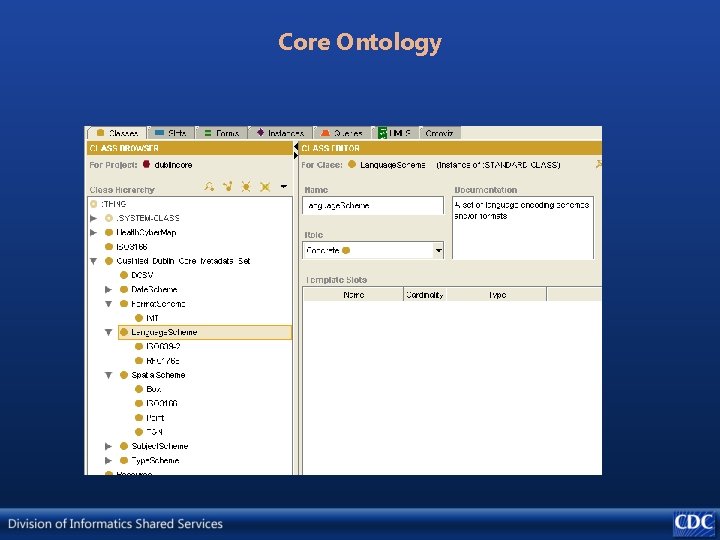Open the Class Hierarchy toolbar dropdown arrow

(284, 186)
